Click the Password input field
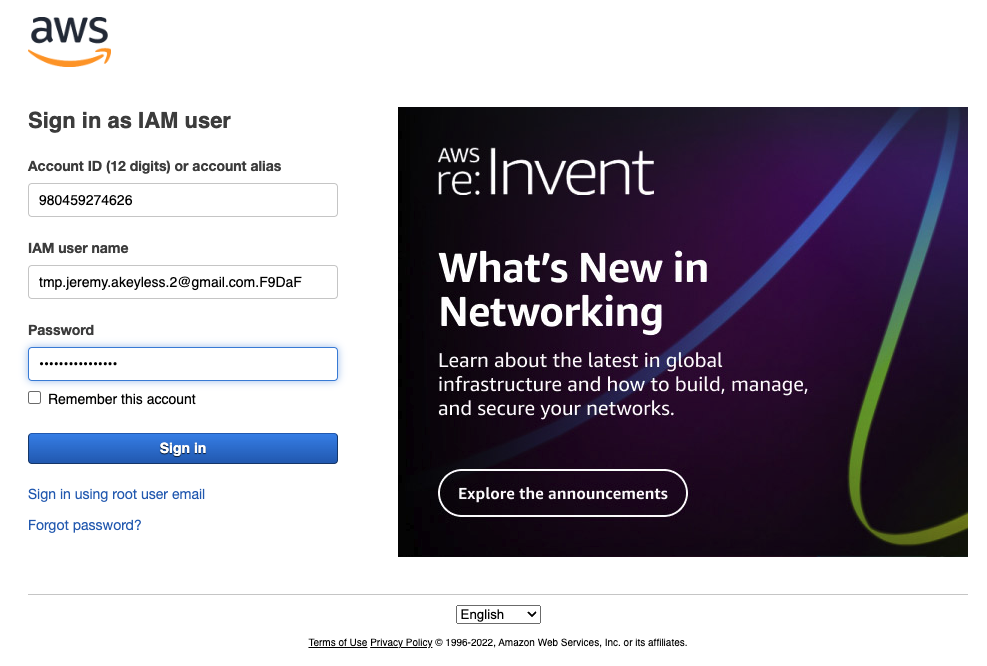This screenshot has height=666, width=987. [183, 364]
